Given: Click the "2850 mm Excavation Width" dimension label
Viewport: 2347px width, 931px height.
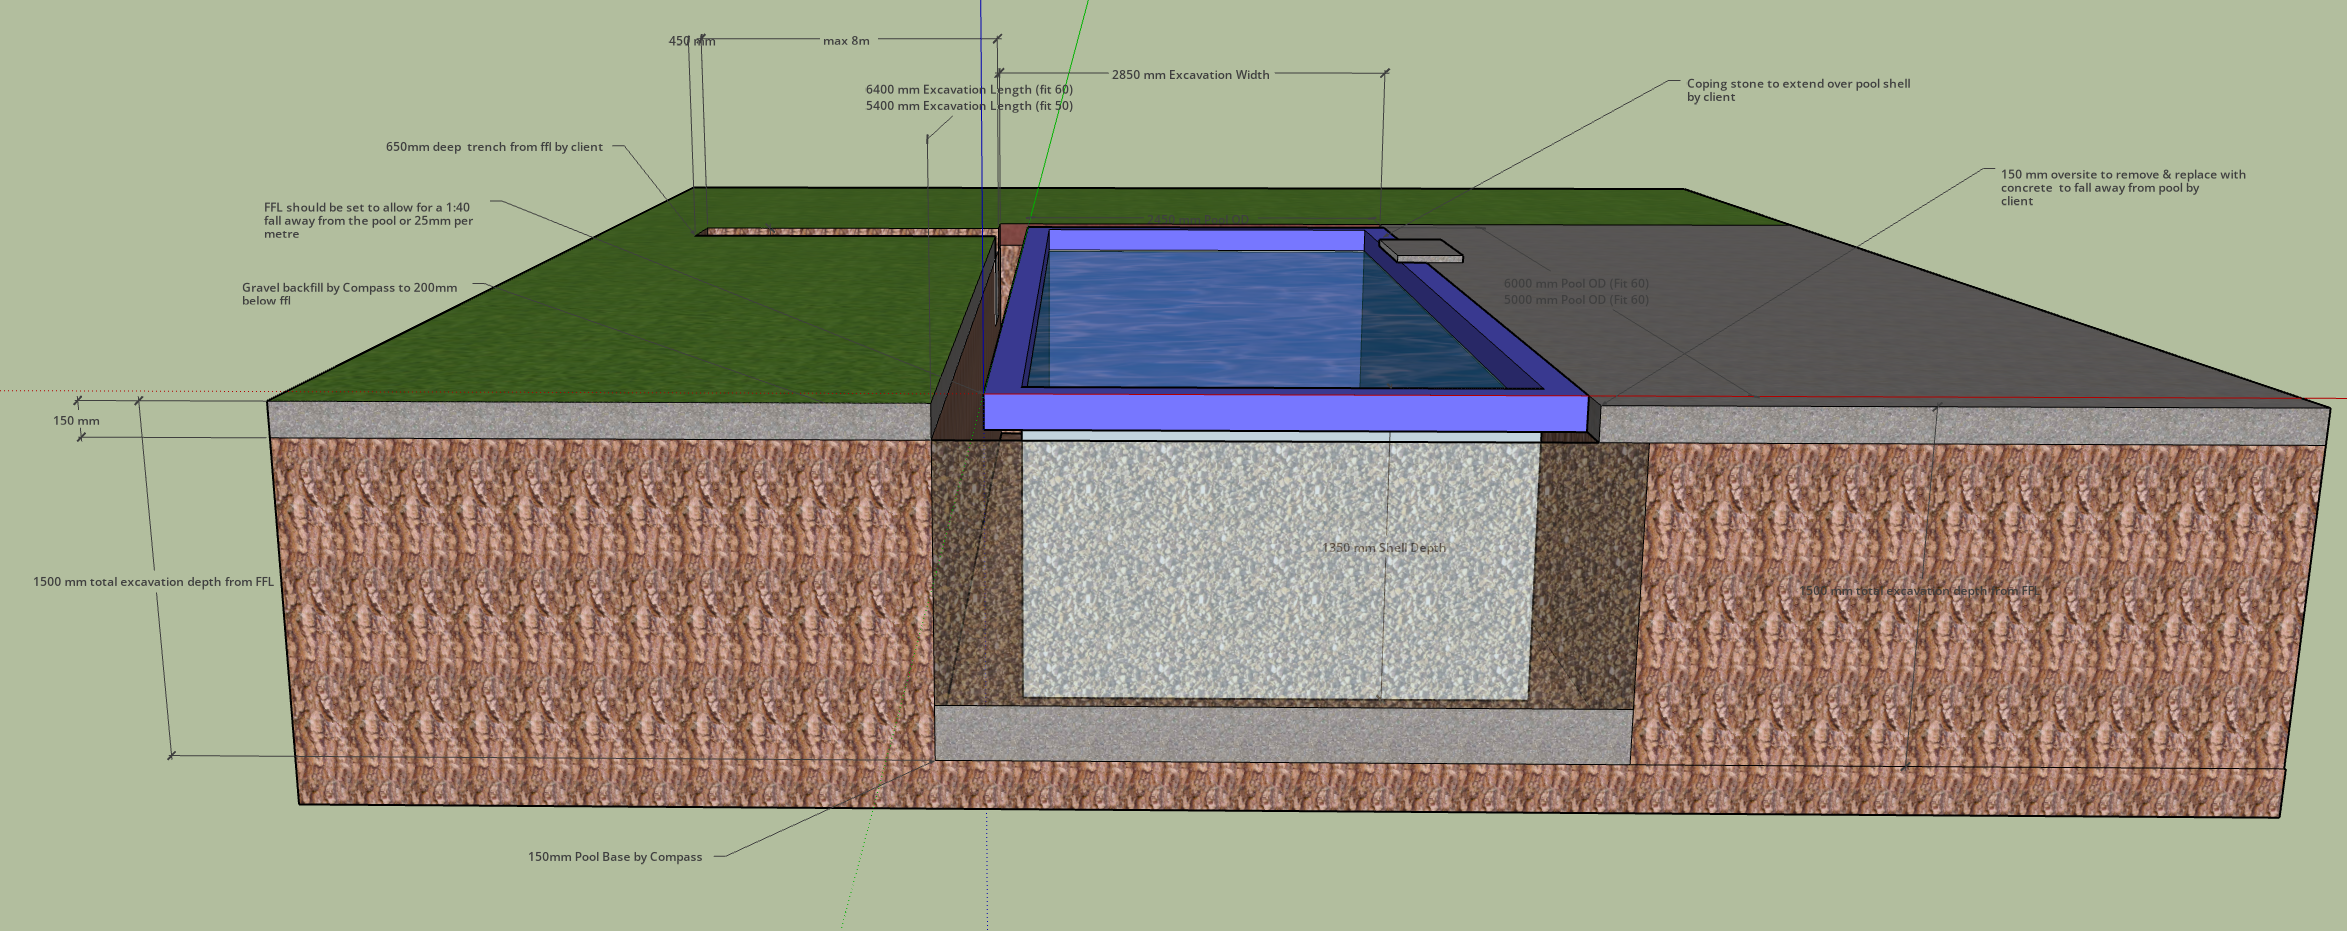Looking at the screenshot, I should pyautogui.click(x=1190, y=75).
